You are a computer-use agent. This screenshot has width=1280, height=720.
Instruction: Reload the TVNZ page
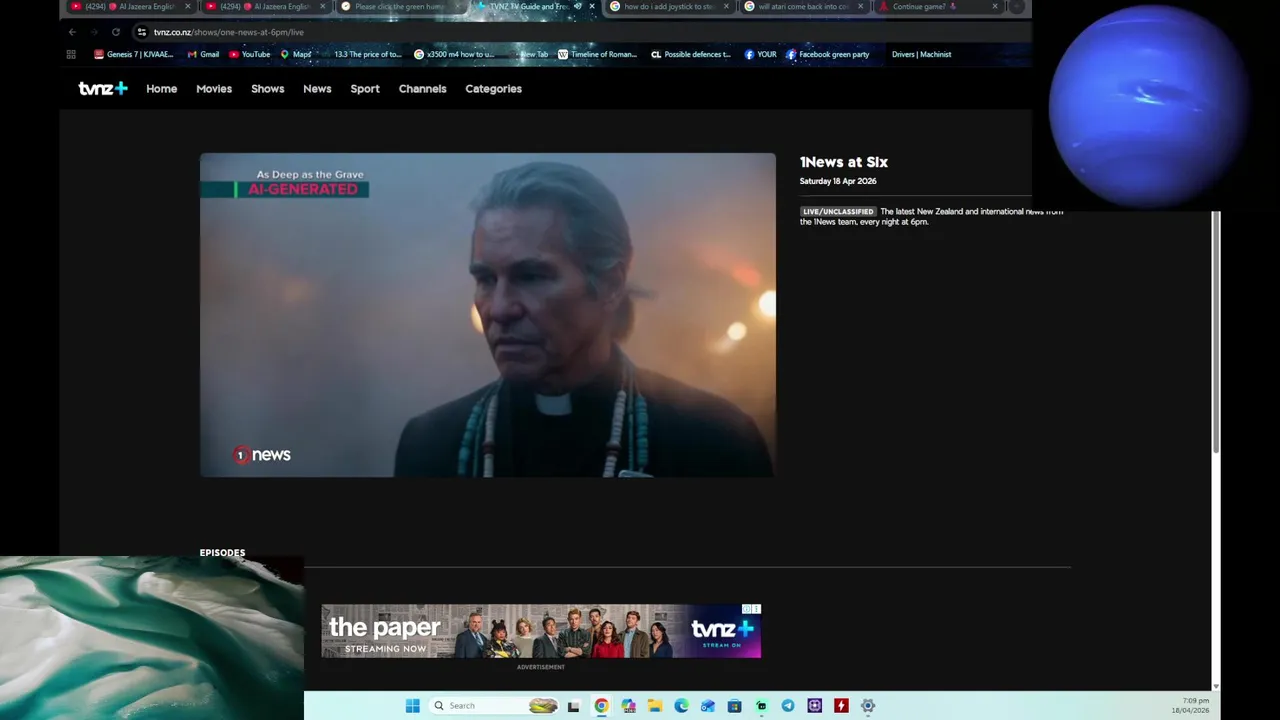[116, 32]
